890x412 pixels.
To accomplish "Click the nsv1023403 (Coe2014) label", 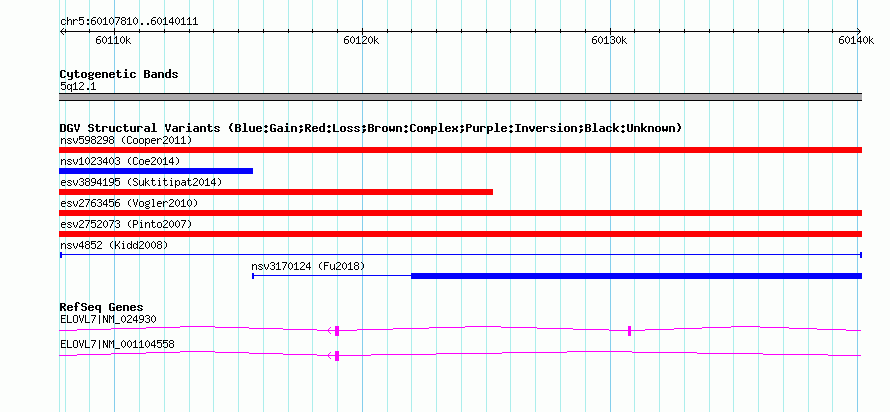I will [120, 161].
